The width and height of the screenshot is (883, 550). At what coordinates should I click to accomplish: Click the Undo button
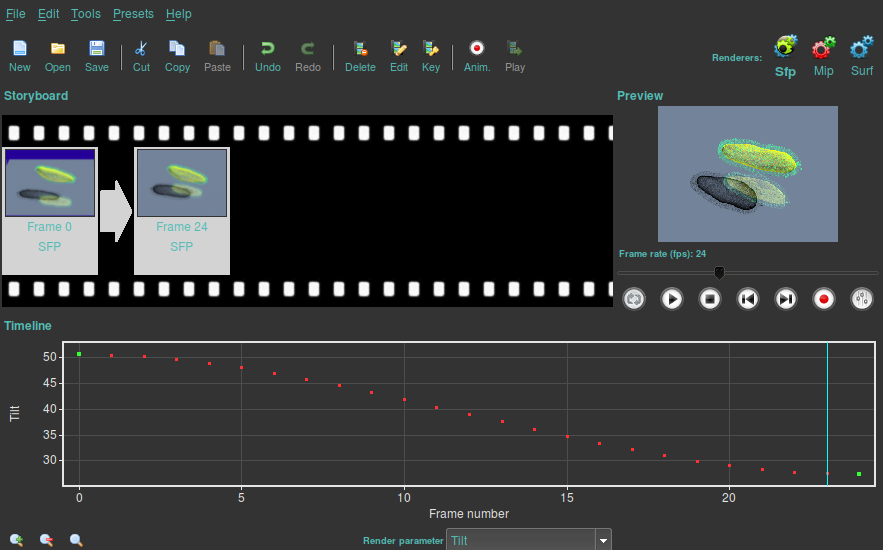click(268, 55)
